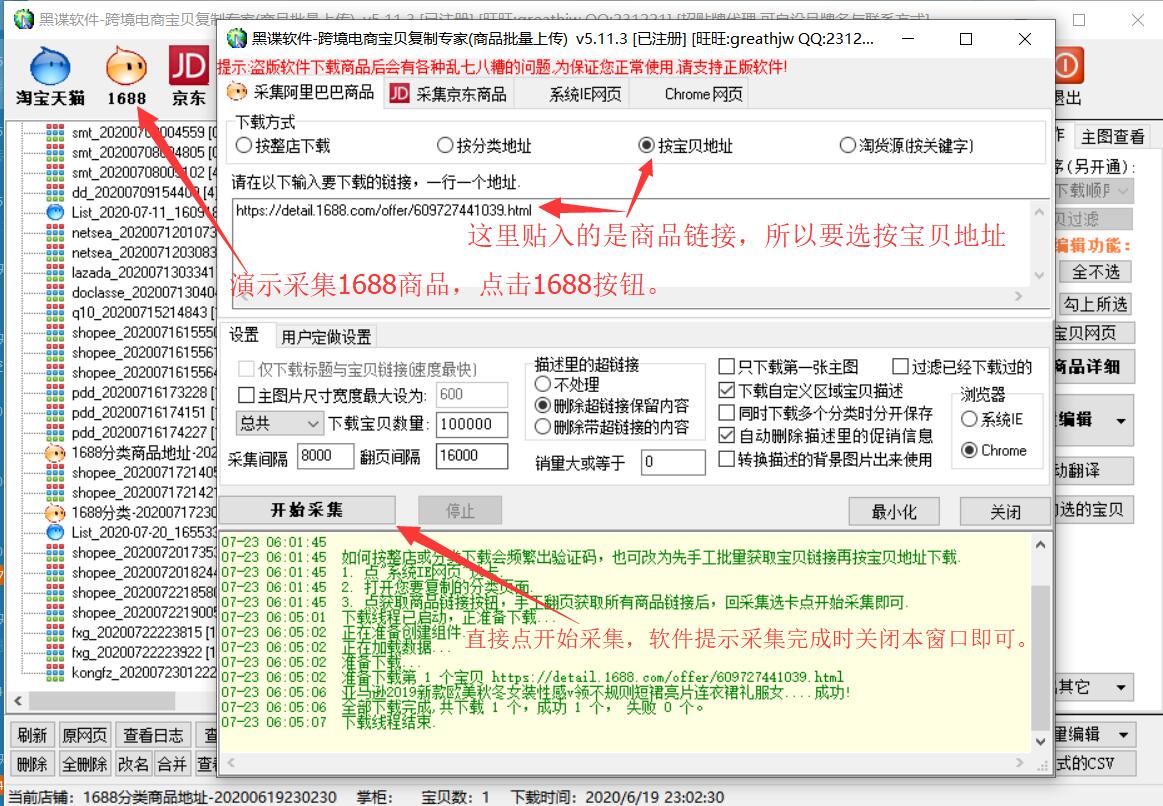Image resolution: width=1163 pixels, height=806 pixels.
Task: Open the 主图查看 tab in main window
Action: point(1112,136)
